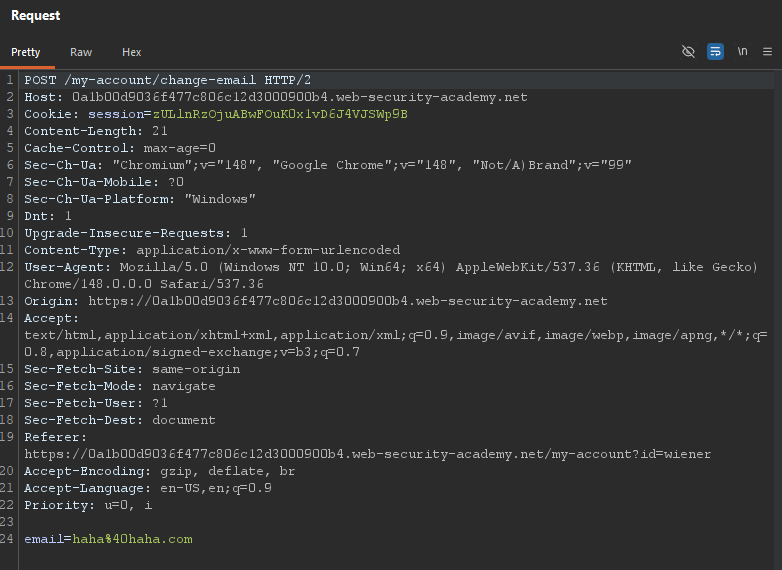Click the Sec-Fetch-Mode: navigate line
The width and height of the screenshot is (782, 570).
[x=120, y=386]
